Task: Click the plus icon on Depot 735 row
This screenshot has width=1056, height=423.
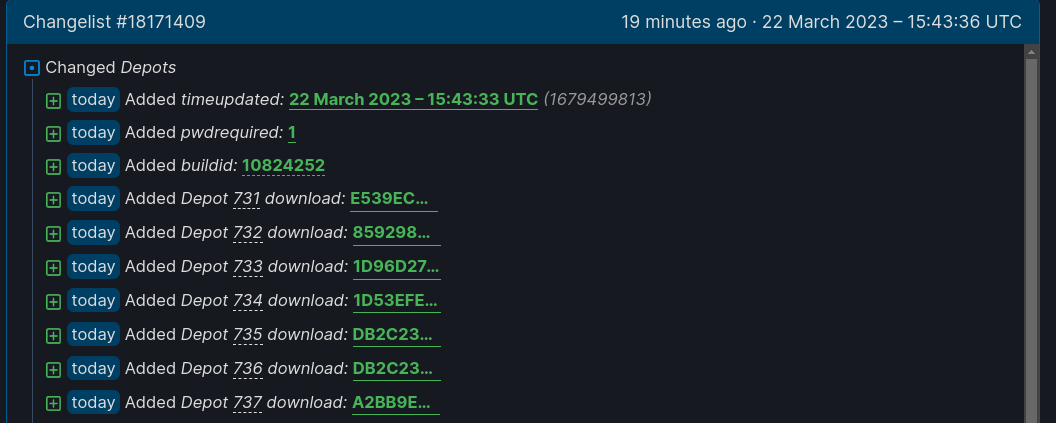Action: pos(53,335)
